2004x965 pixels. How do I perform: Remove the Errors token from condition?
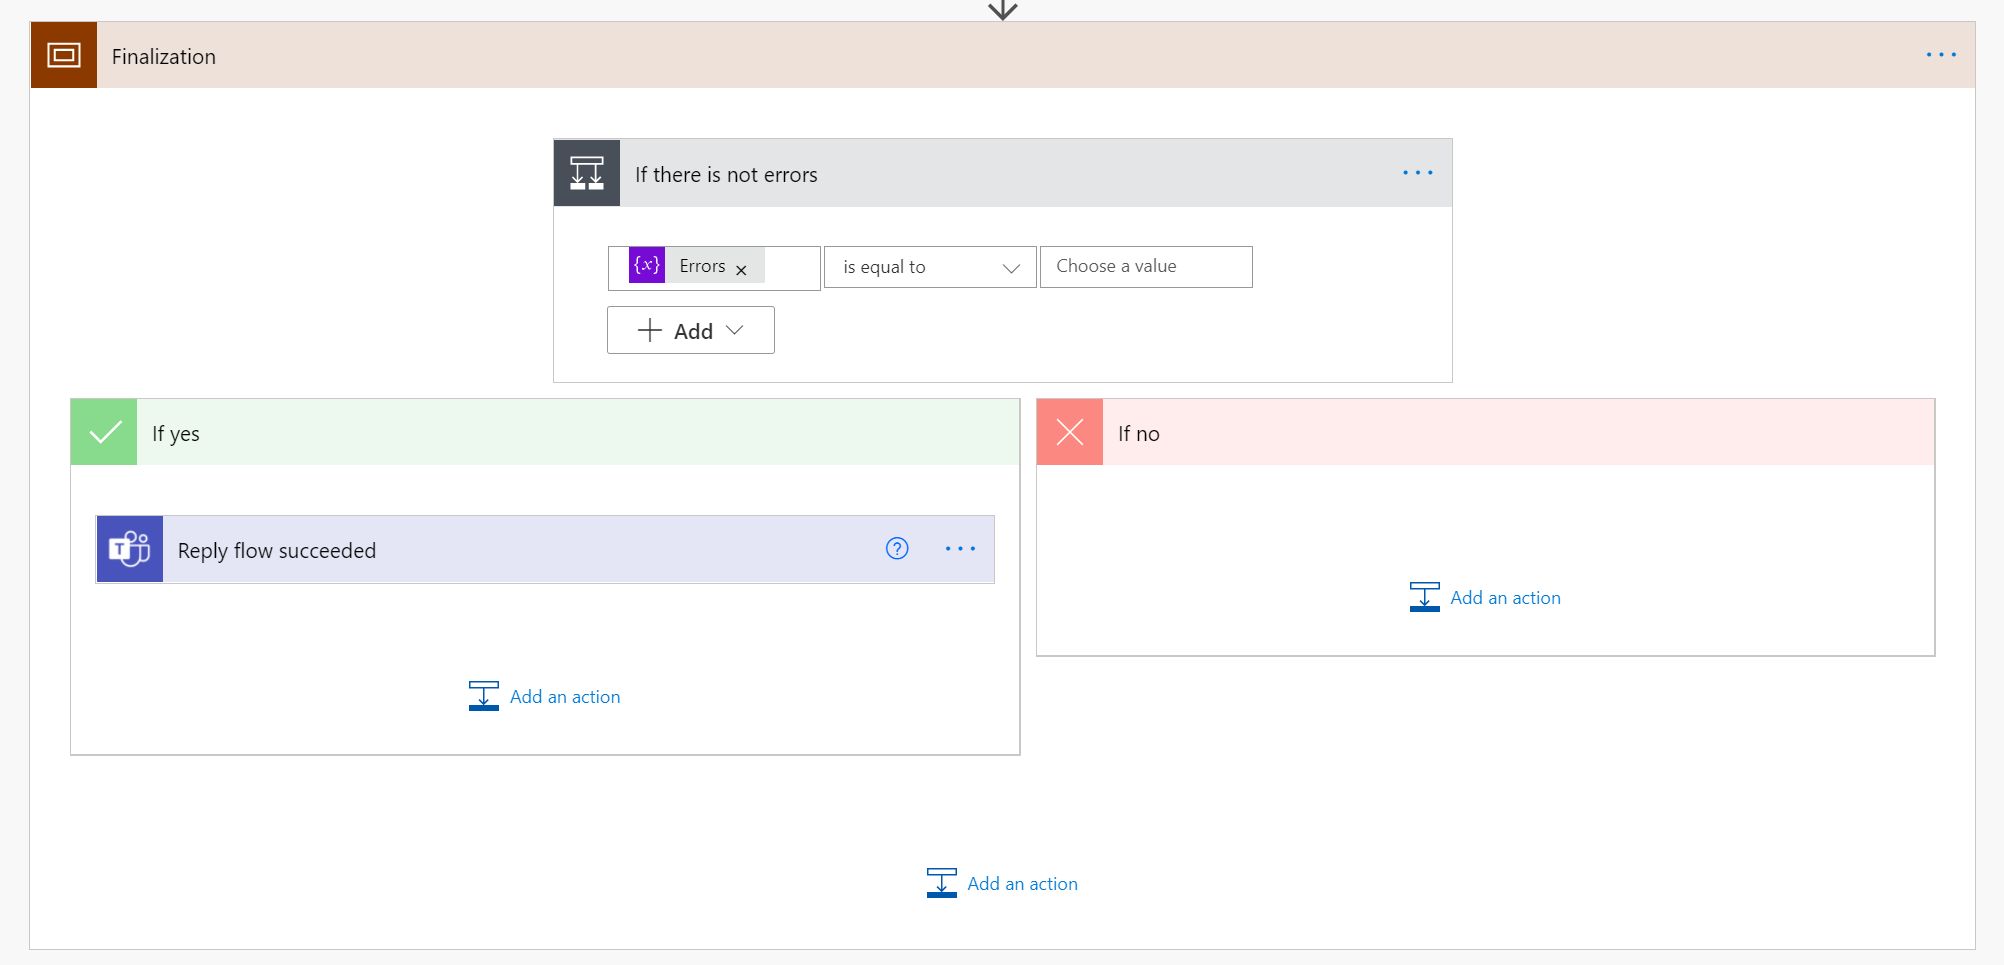tap(741, 270)
